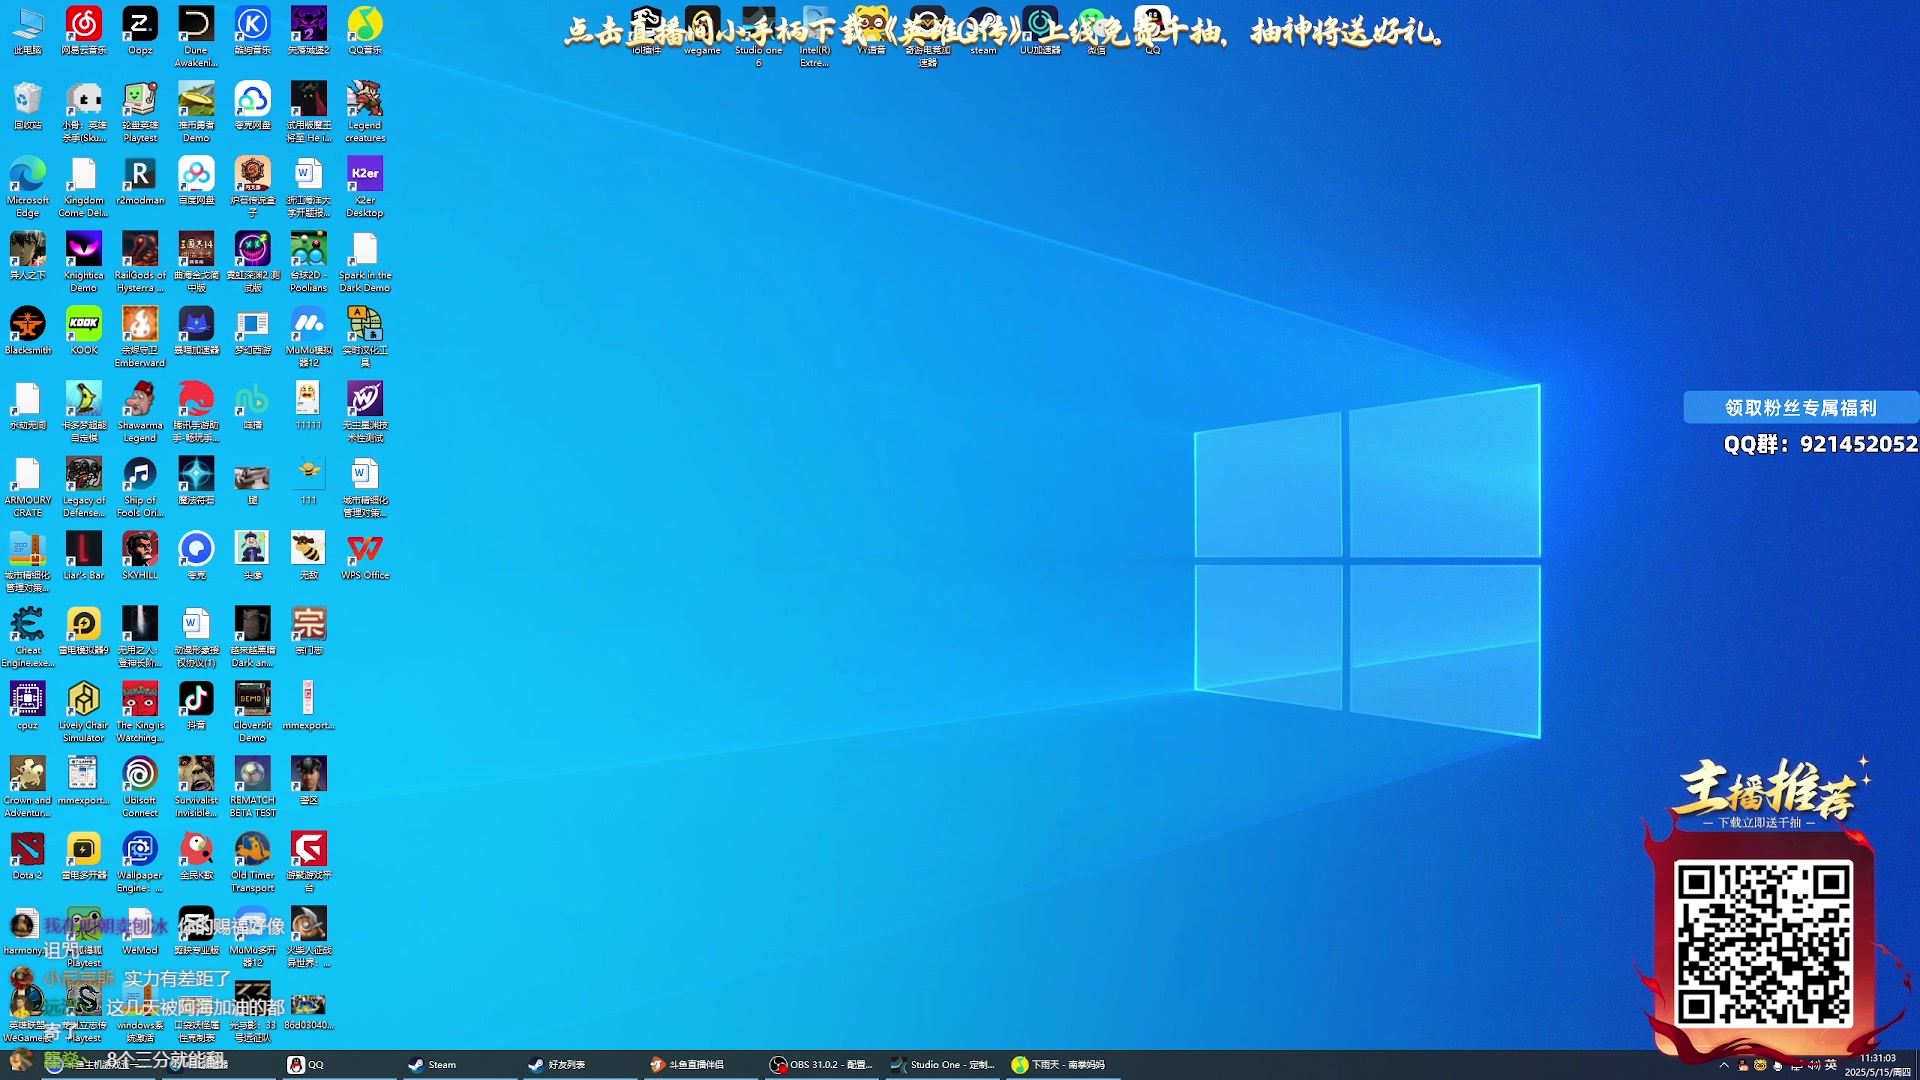
Task: Open Lively Chair Simulator shortcut
Action: pyautogui.click(x=84, y=712)
